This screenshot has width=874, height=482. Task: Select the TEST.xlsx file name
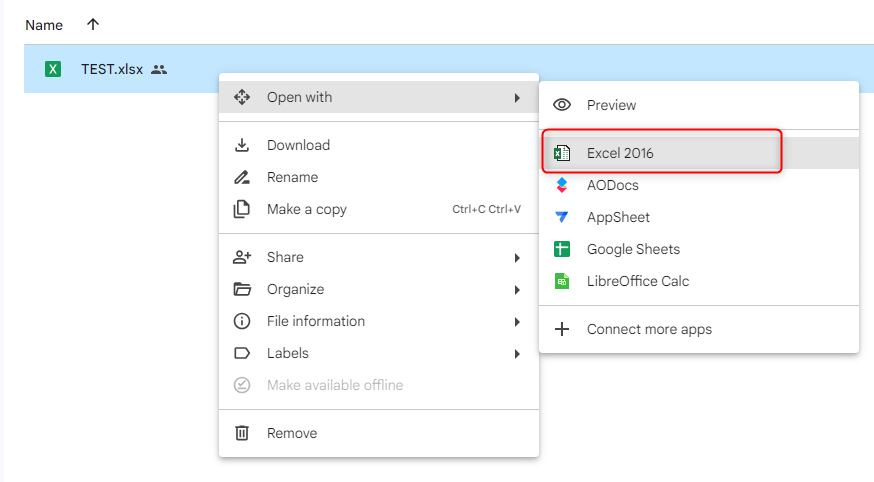point(112,69)
